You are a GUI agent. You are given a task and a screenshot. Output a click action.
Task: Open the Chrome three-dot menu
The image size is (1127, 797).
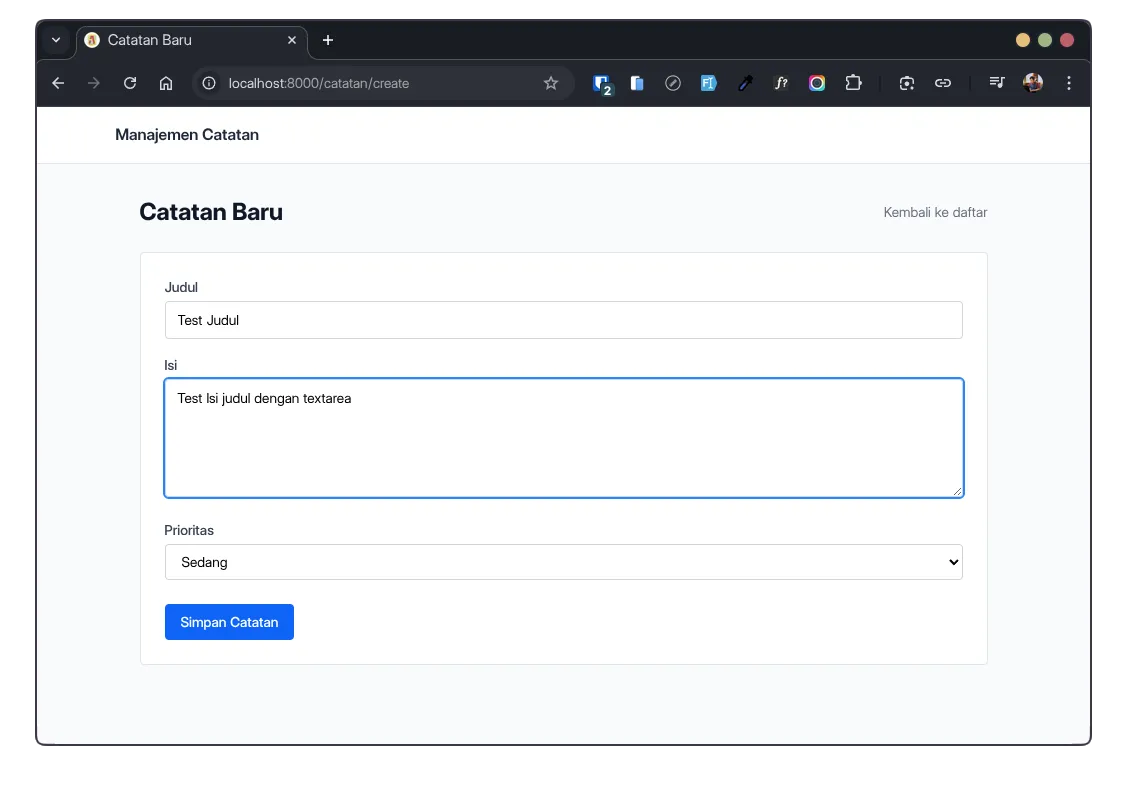click(x=1069, y=83)
